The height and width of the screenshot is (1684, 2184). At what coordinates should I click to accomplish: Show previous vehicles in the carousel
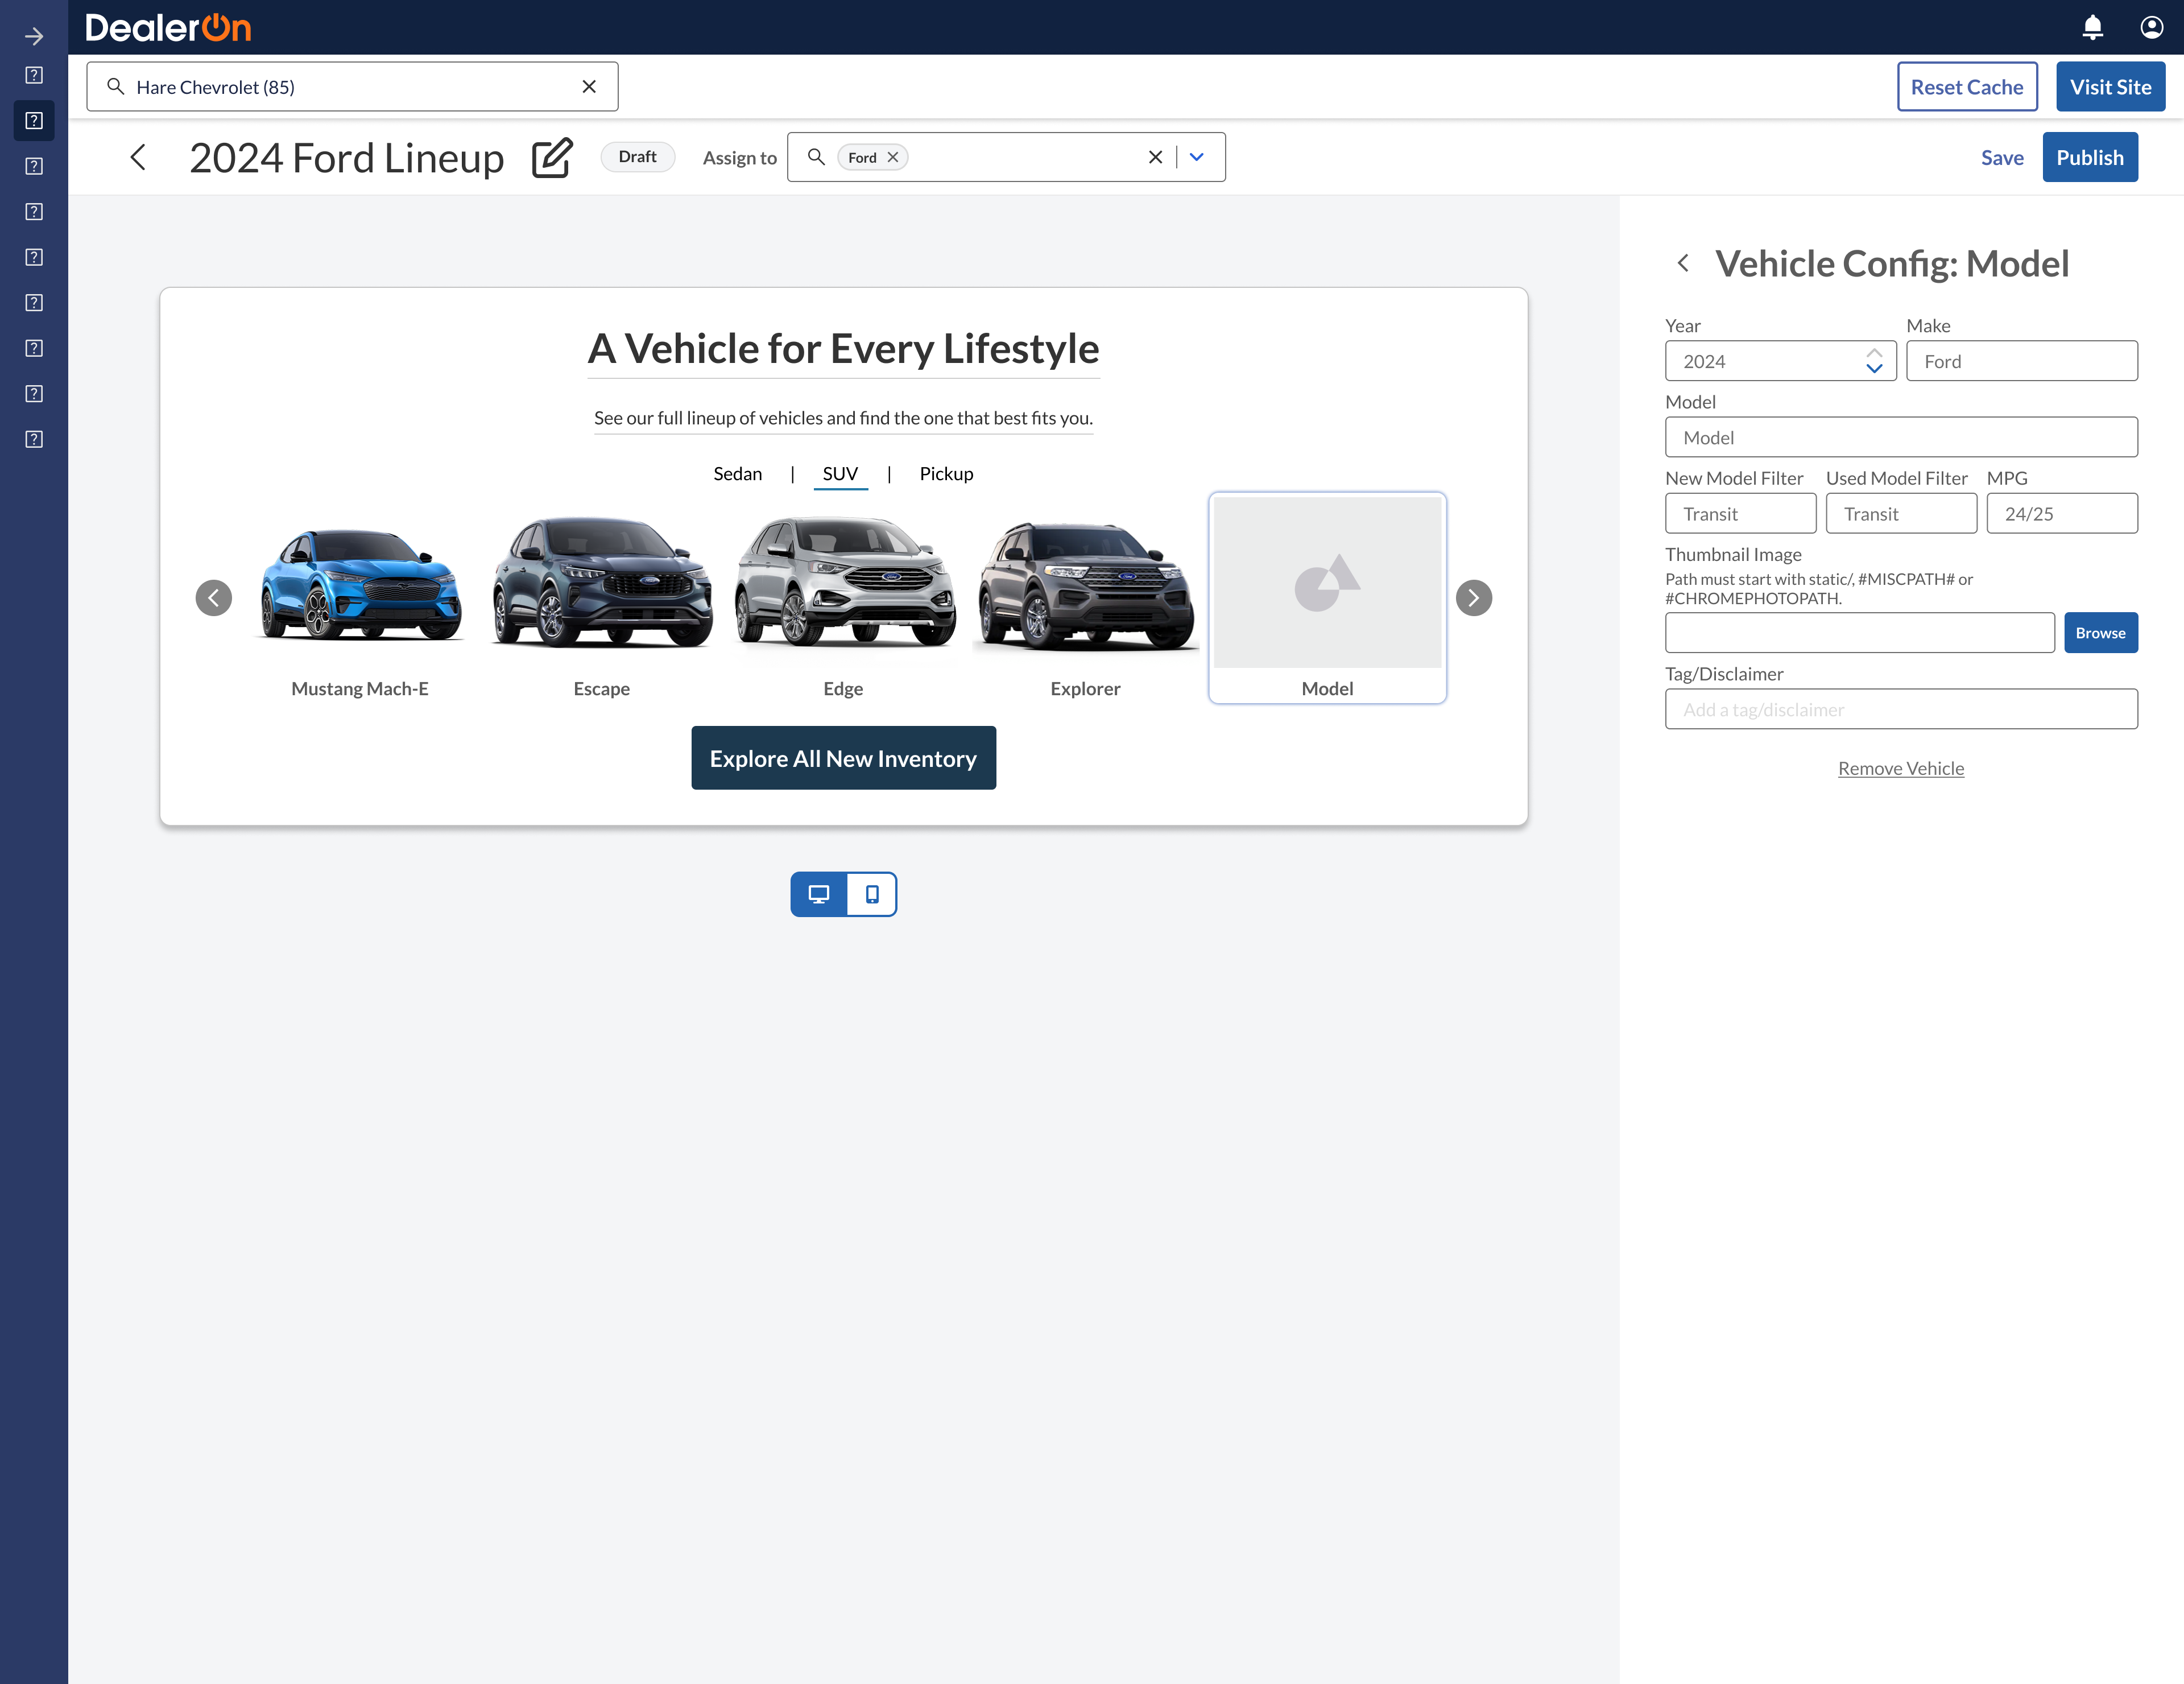tap(214, 598)
